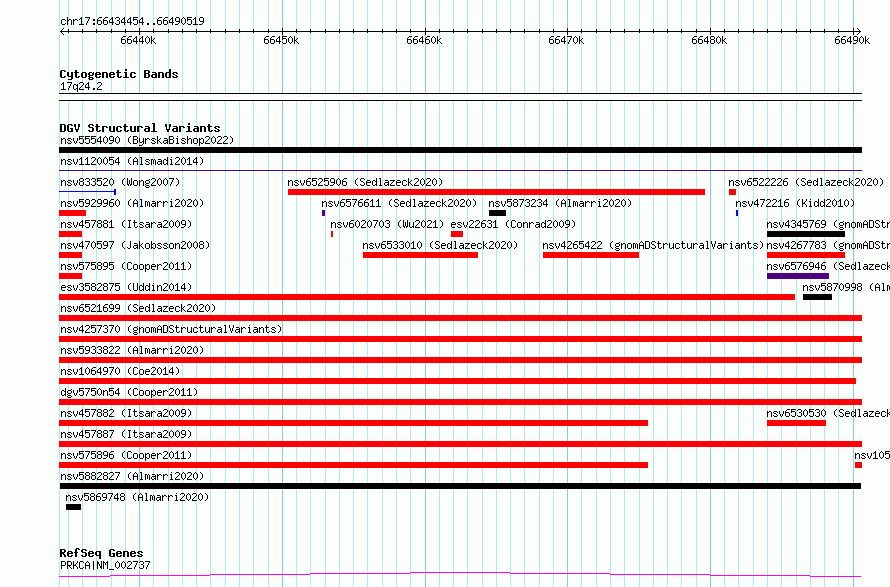
Task: Open the PRKCA|NM_002737 gene label
Action: click(105, 565)
